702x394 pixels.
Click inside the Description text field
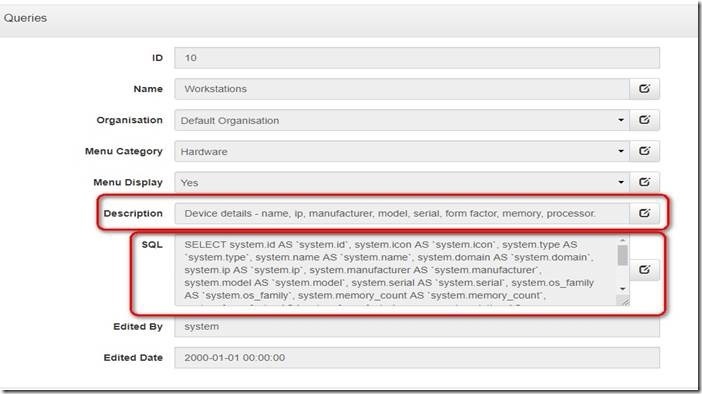[402, 213]
